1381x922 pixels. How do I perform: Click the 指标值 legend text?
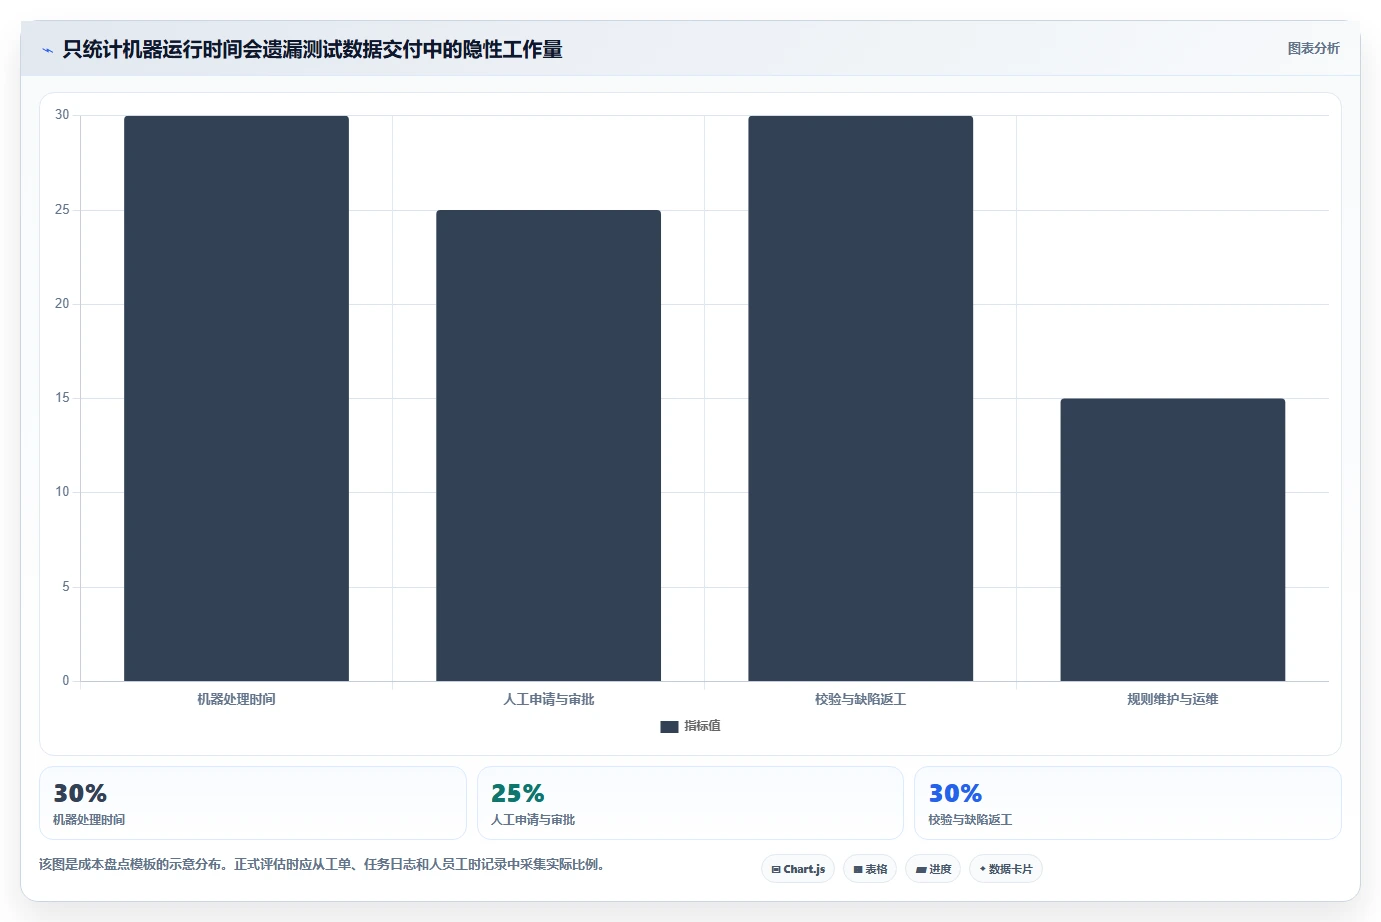click(702, 726)
